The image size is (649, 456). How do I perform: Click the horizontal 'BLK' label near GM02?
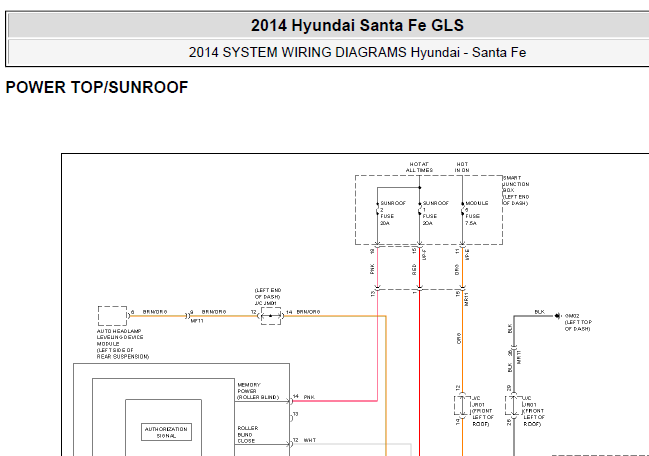pyautogui.click(x=539, y=312)
